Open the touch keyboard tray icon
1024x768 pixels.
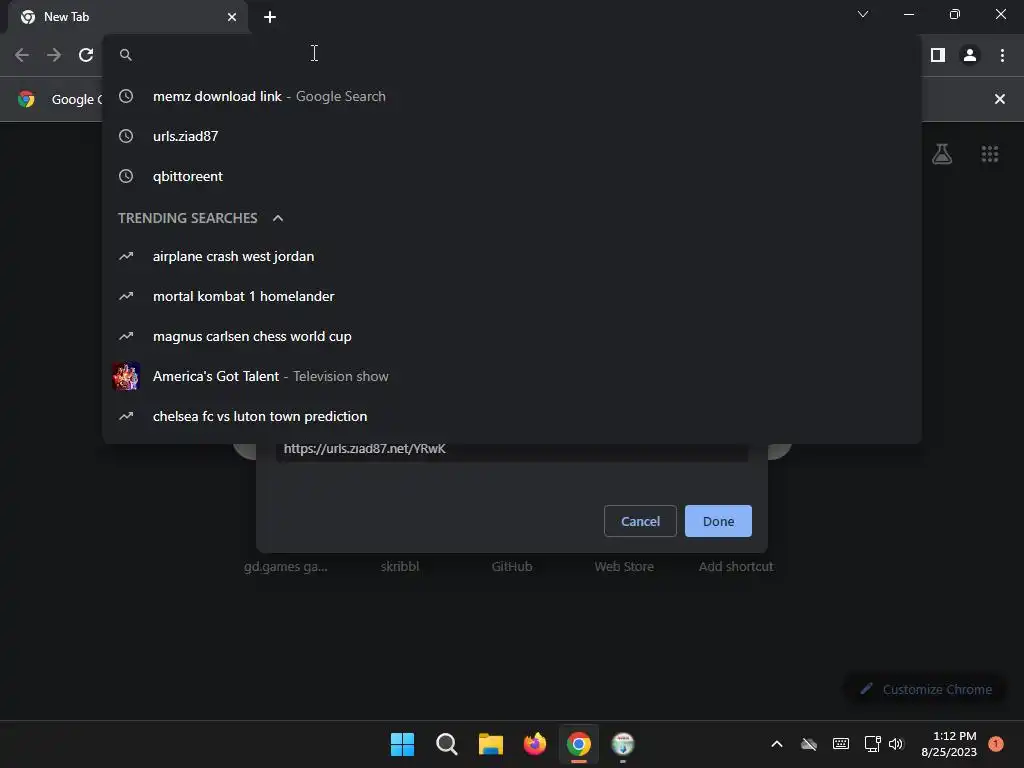840,744
